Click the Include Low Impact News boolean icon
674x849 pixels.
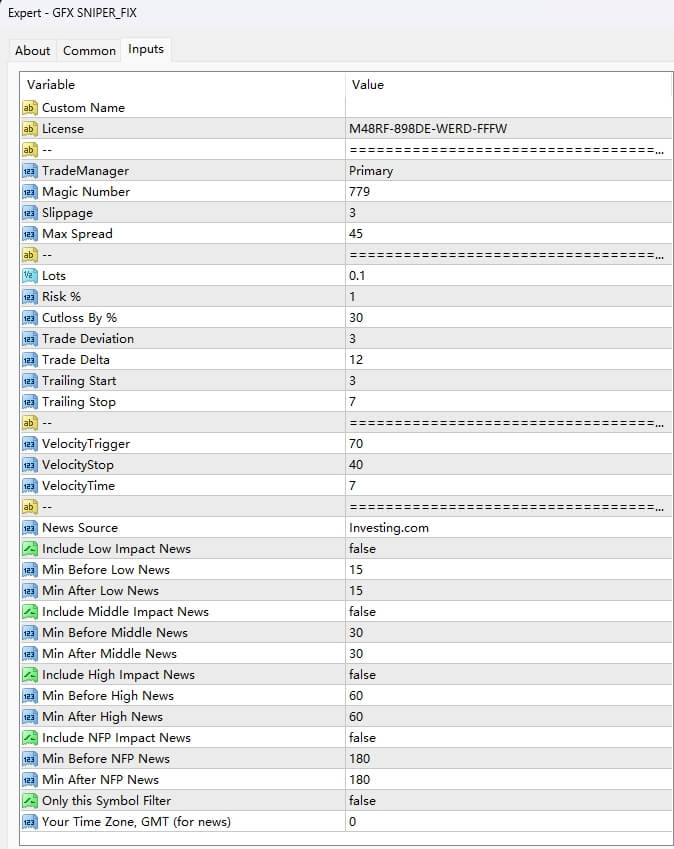click(29, 549)
